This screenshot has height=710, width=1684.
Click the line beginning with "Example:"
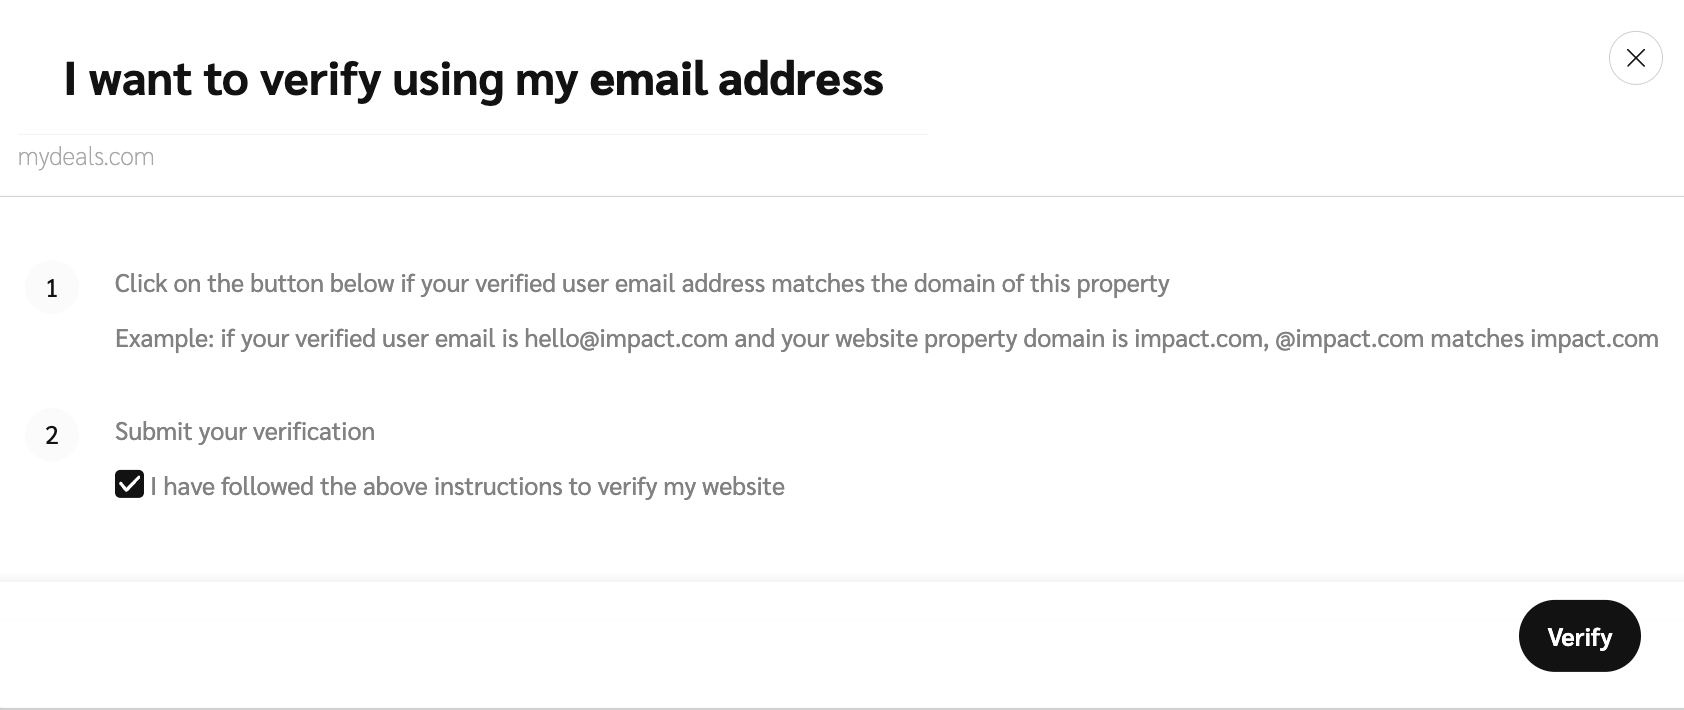pyautogui.click(x=886, y=339)
